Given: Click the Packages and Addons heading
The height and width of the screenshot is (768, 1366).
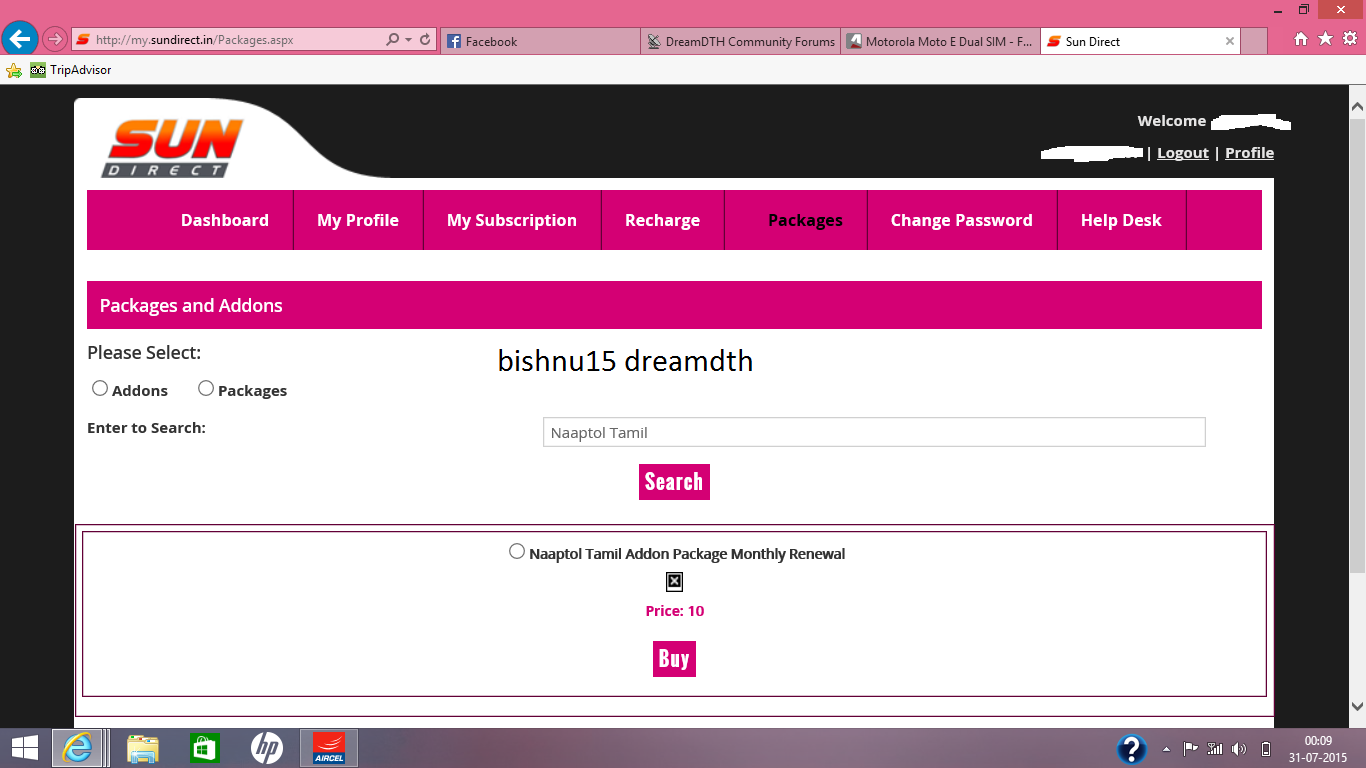Looking at the screenshot, I should point(191,306).
